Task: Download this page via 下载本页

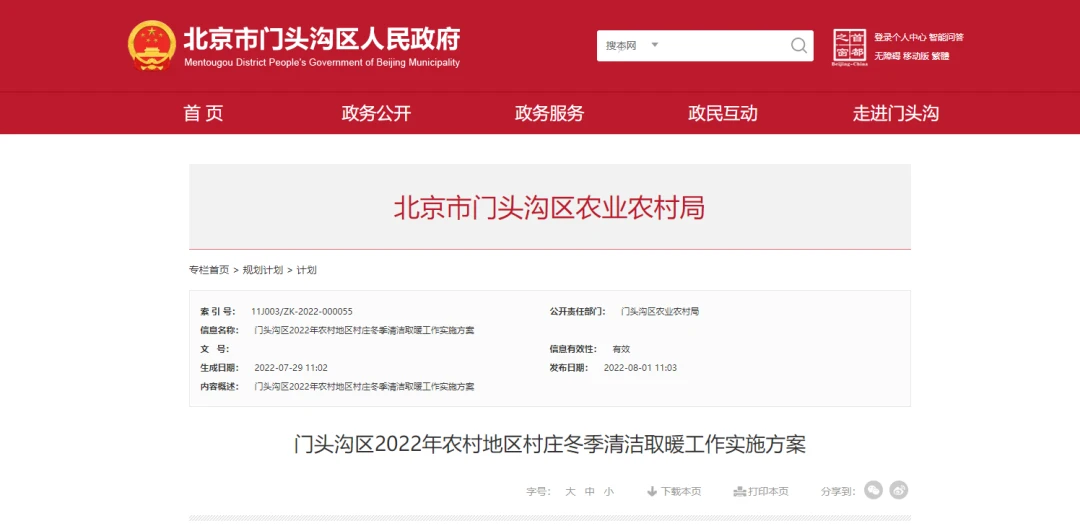Action: (x=674, y=491)
